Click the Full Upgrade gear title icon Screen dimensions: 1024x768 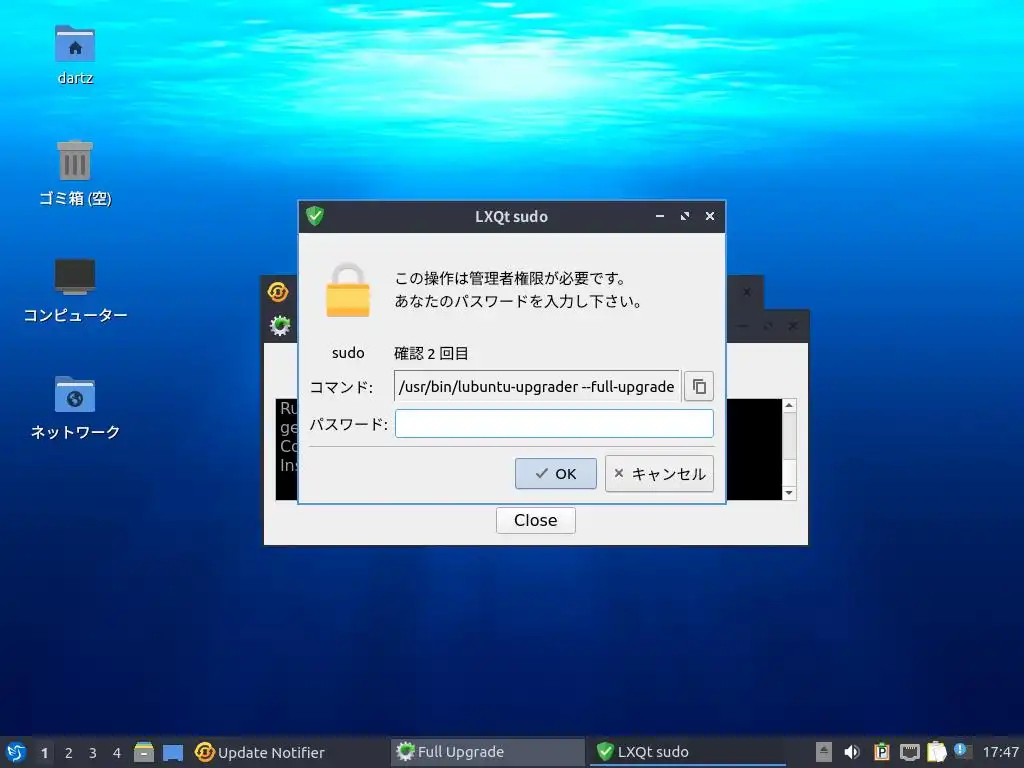pos(280,325)
